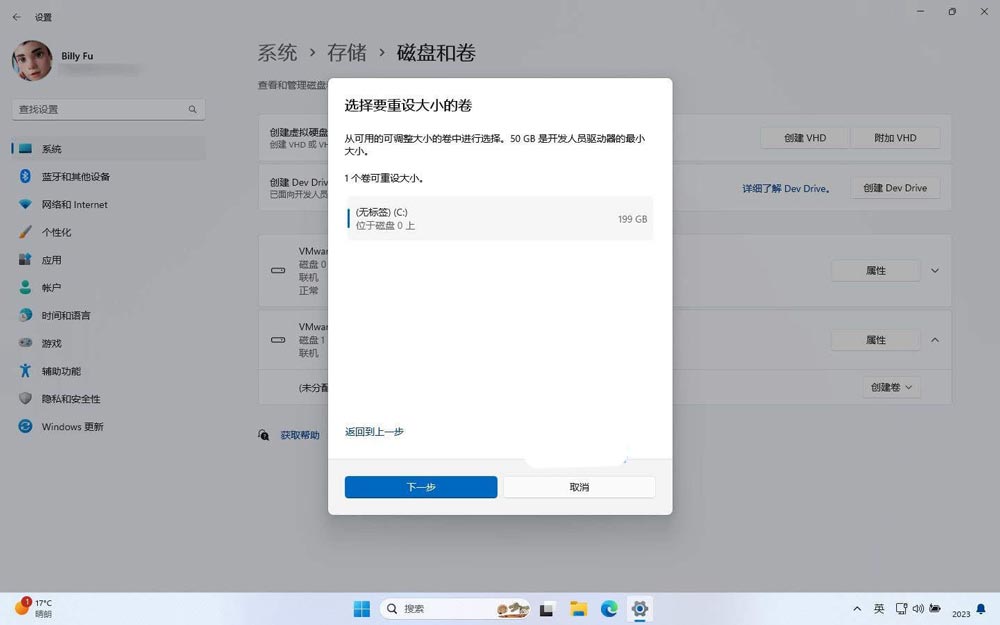Confirm volume selection with 下一步
This screenshot has height=625, width=1000.
click(420, 487)
